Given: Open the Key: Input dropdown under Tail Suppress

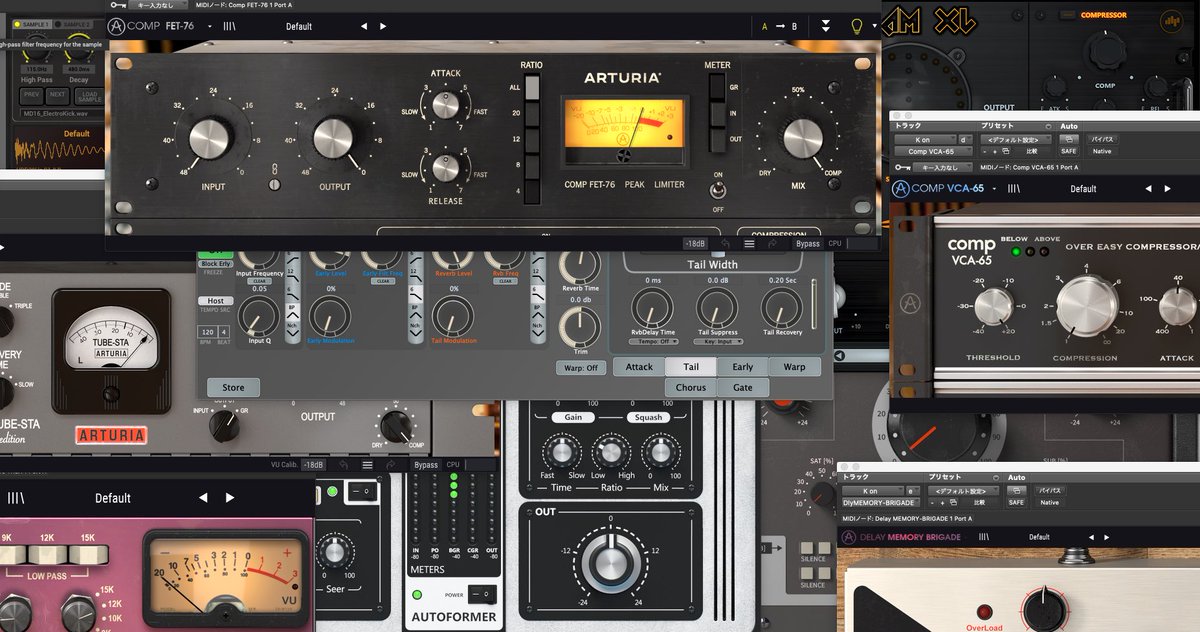Looking at the screenshot, I should (717, 341).
